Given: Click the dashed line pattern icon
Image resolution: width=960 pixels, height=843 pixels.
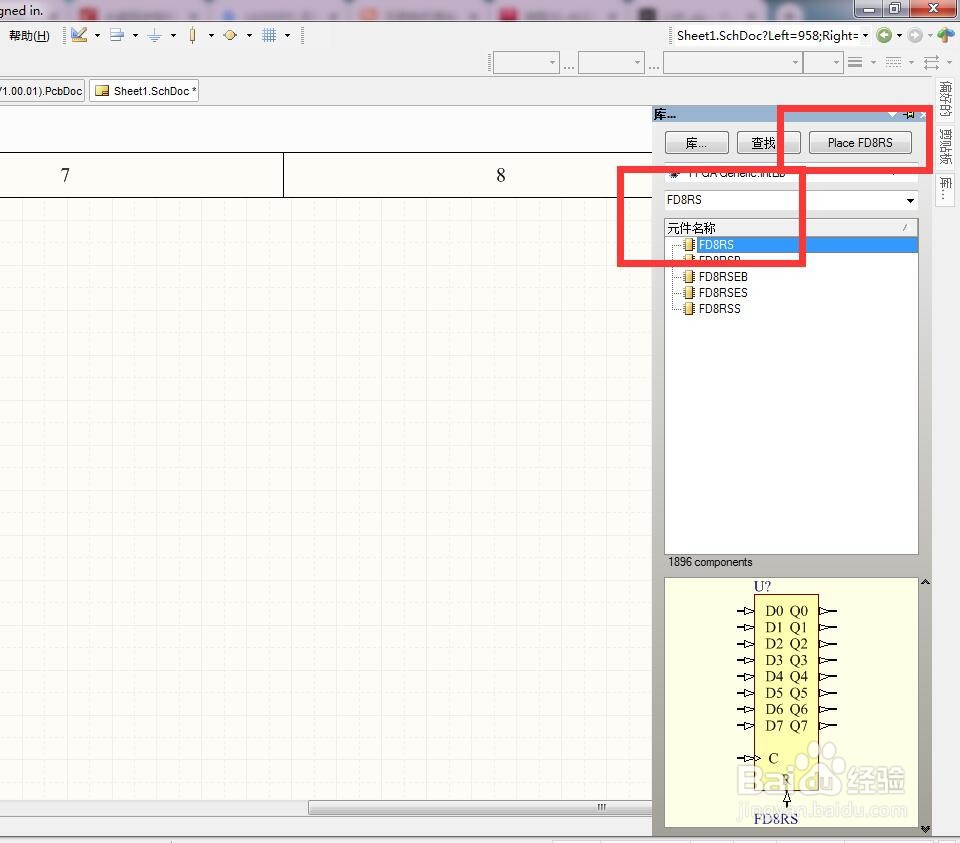Looking at the screenshot, I should 893,62.
